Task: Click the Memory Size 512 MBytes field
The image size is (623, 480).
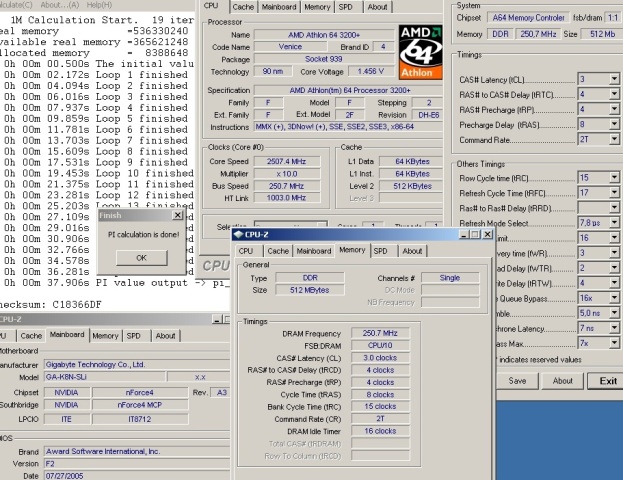Action: pos(310,290)
